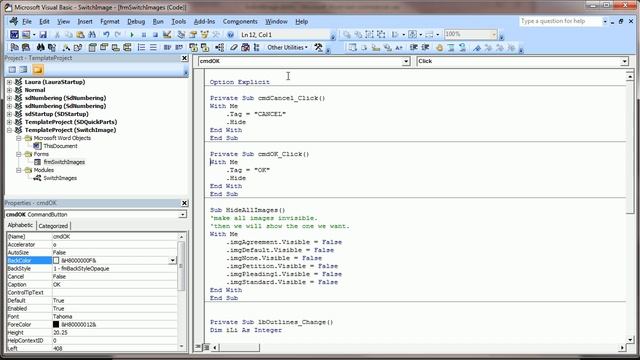Click the Caption property value OK
Image resolution: width=640 pixels, height=360 pixels.
tap(114, 284)
